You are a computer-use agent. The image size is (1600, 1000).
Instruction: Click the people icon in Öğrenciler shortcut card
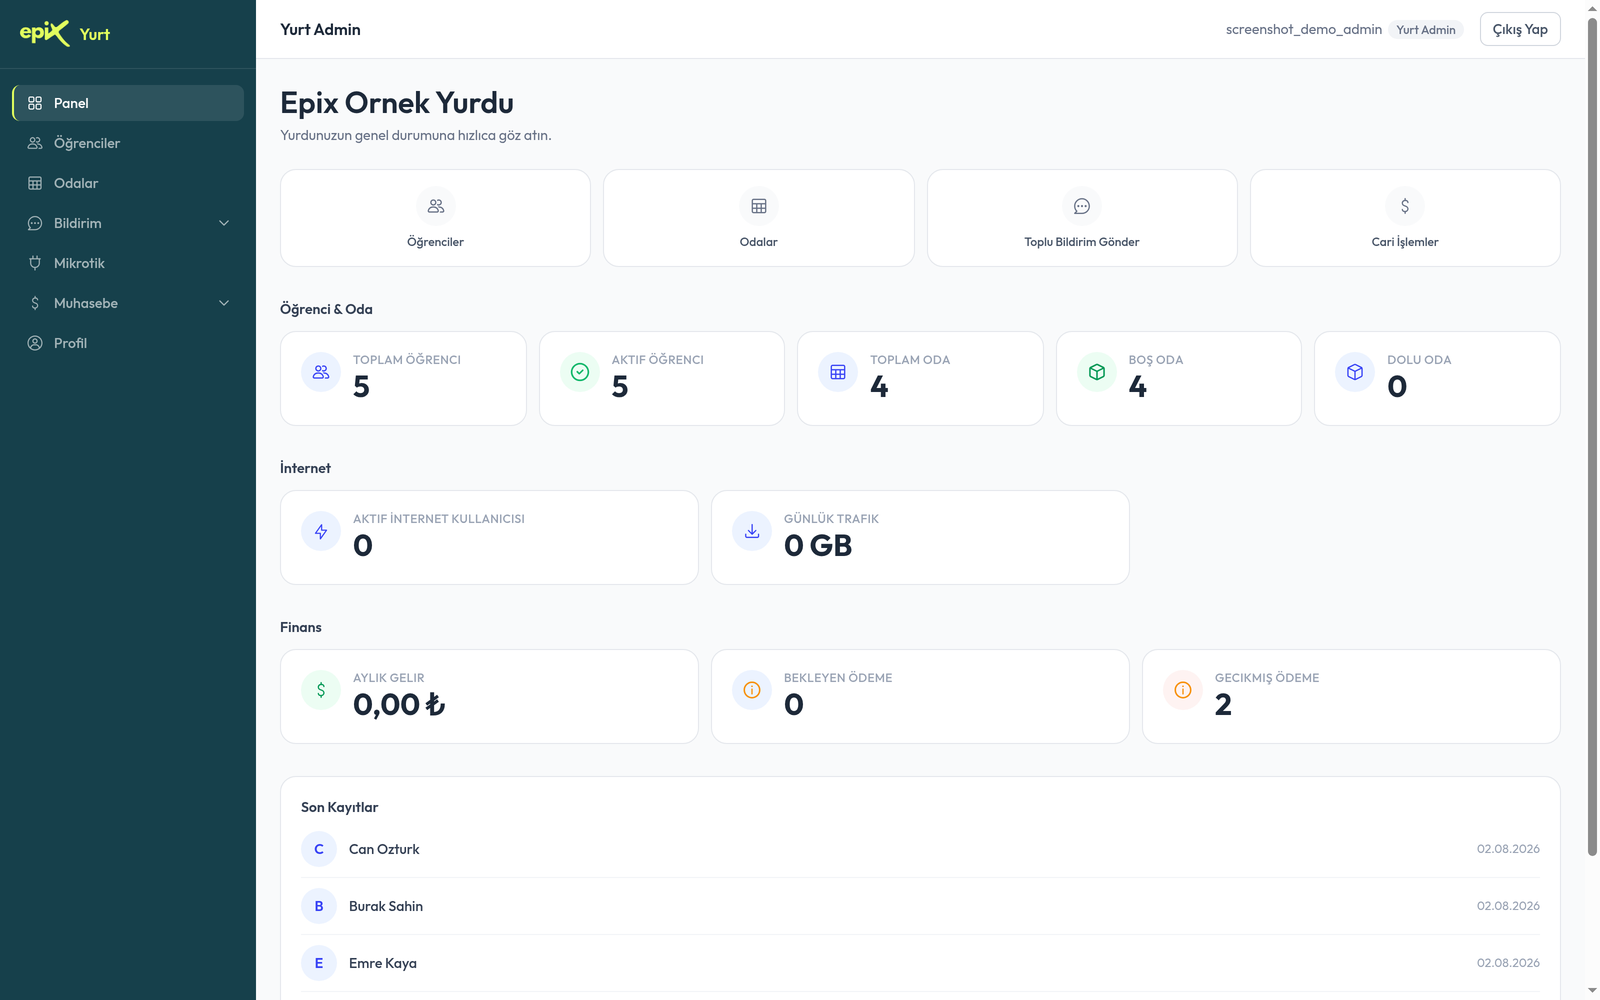tap(436, 206)
